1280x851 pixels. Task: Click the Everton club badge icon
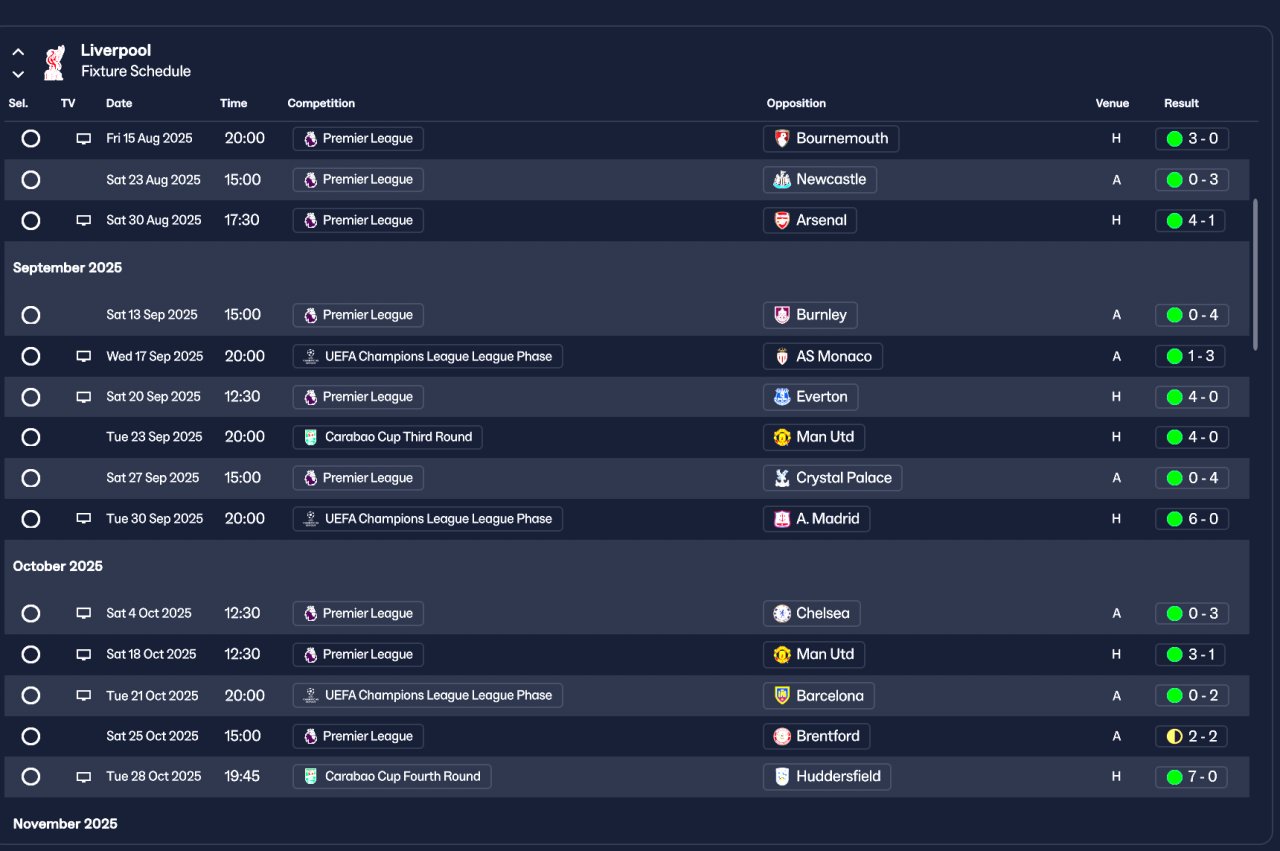[782, 397]
